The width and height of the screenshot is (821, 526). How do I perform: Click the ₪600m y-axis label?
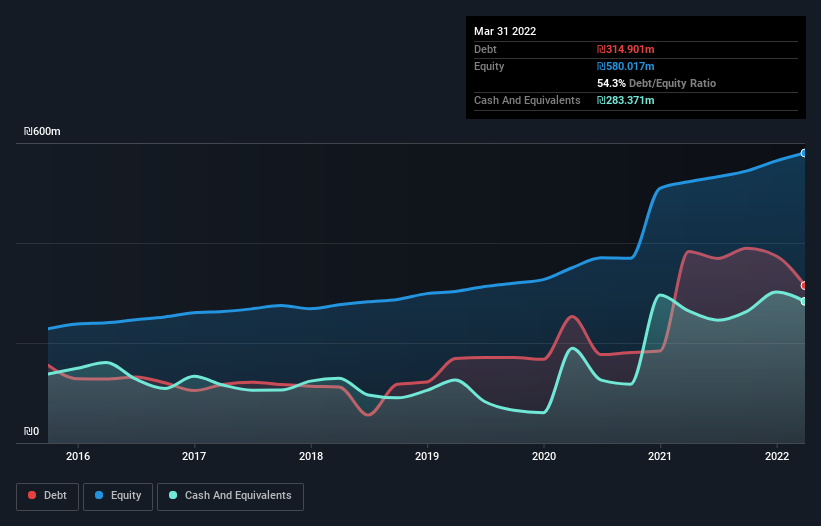tap(42, 131)
